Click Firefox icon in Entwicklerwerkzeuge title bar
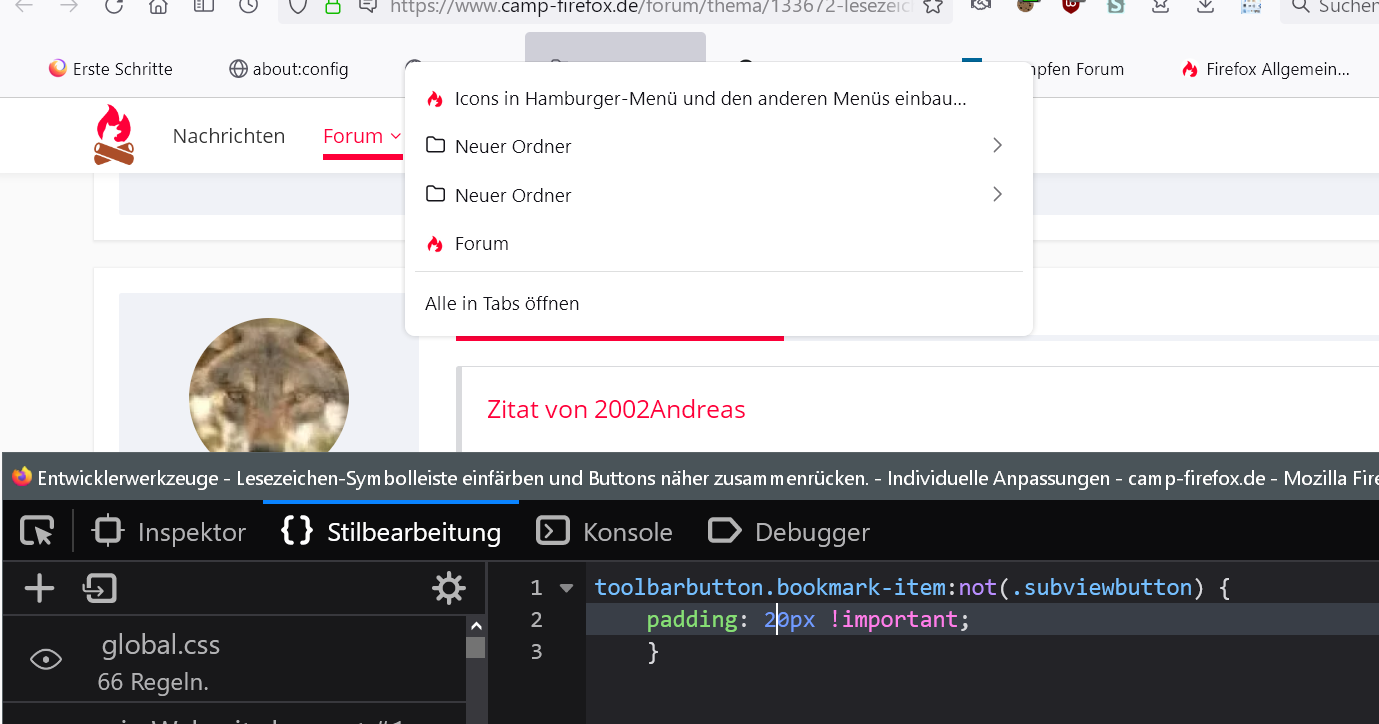1379x724 pixels. (x=22, y=477)
